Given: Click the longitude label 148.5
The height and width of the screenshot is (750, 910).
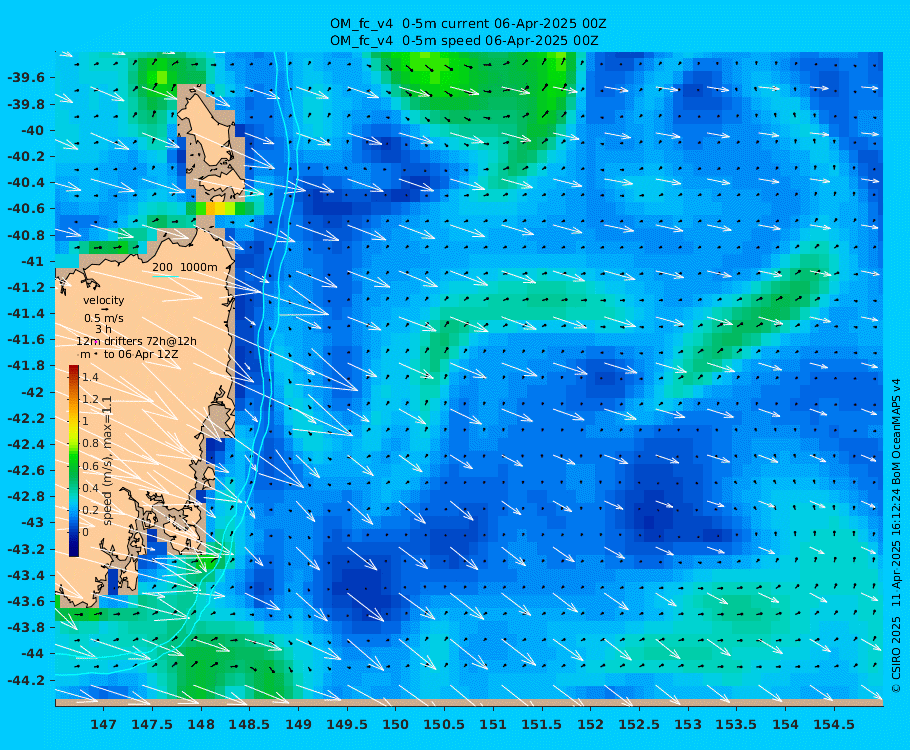Looking at the screenshot, I should click(250, 724).
